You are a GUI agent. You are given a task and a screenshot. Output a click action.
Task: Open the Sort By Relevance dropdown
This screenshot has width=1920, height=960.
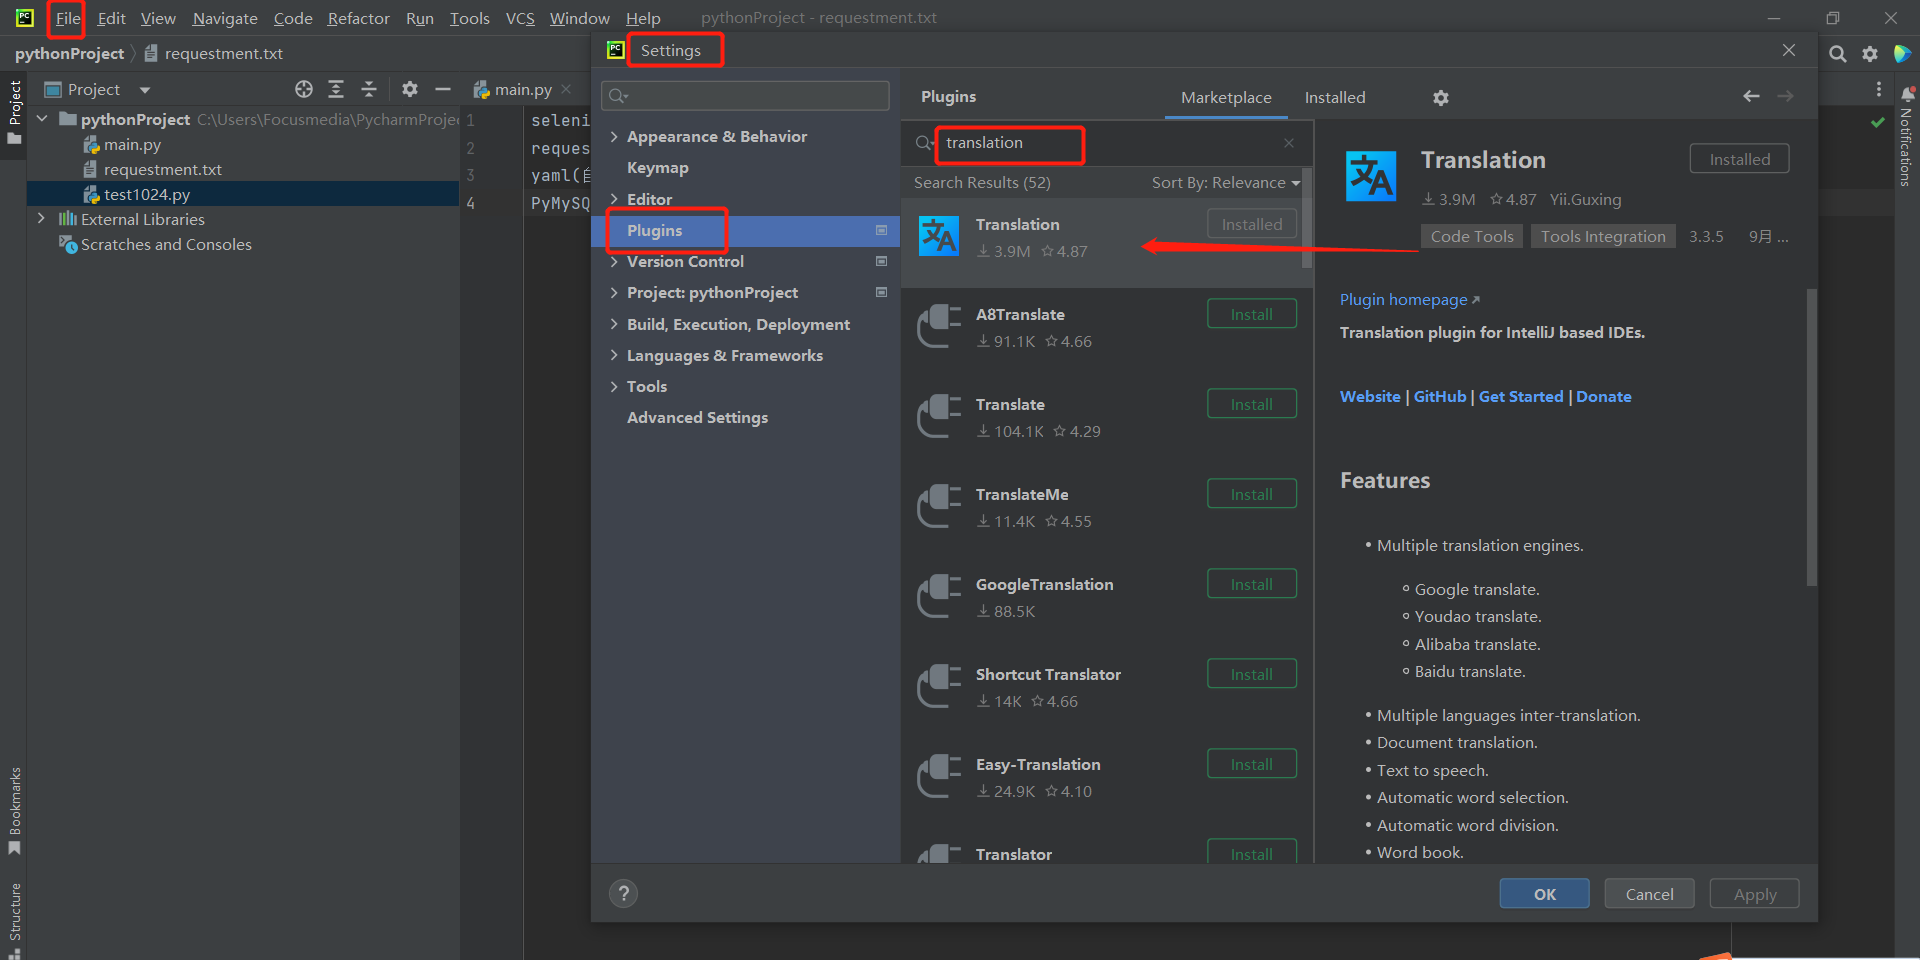(1226, 183)
